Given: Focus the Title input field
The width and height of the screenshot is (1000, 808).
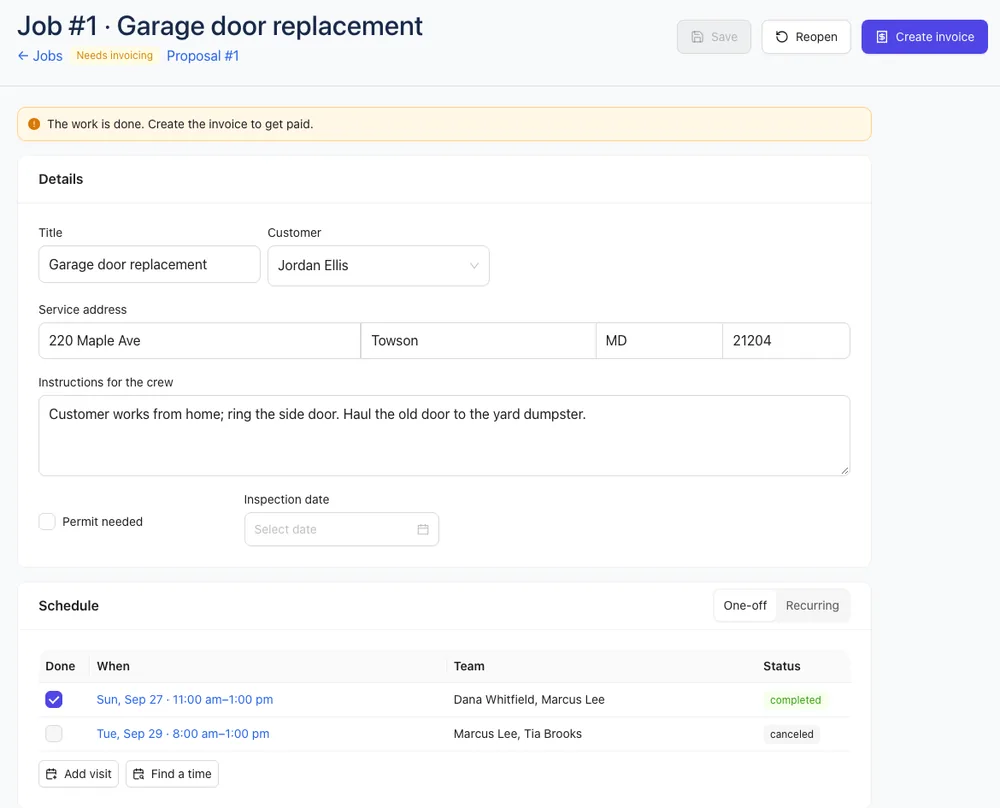Looking at the screenshot, I should tap(149, 264).
